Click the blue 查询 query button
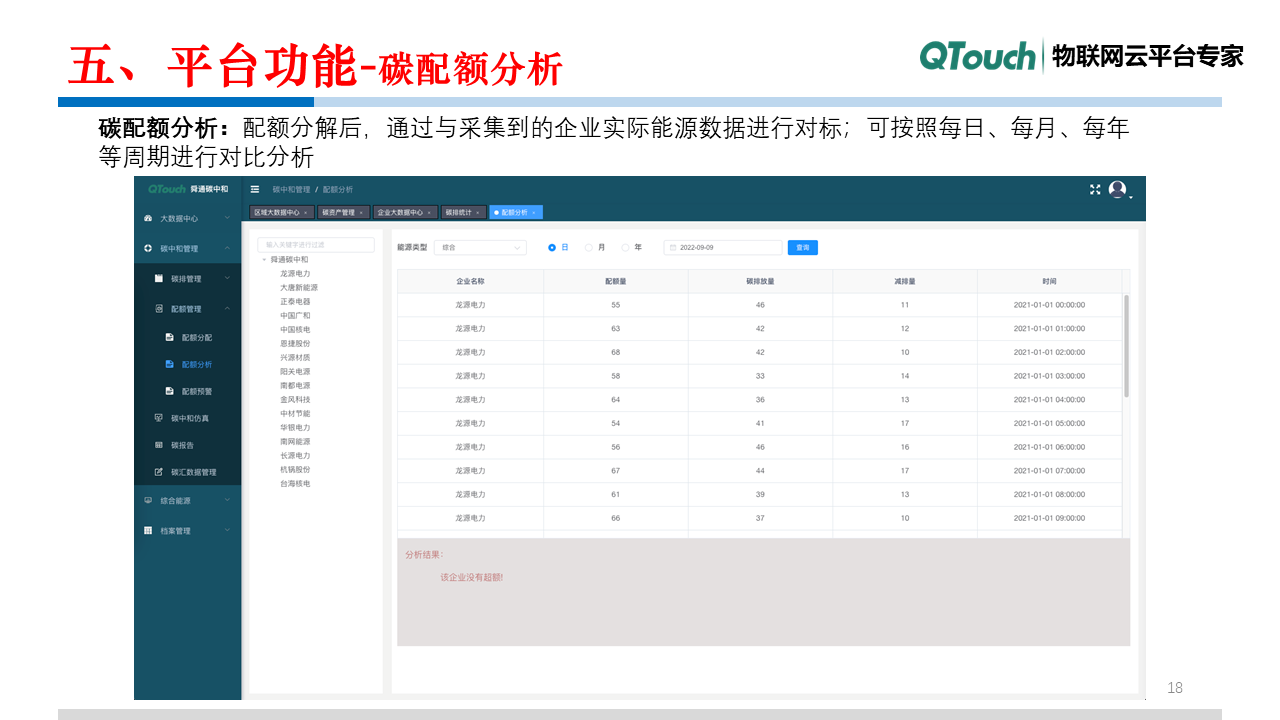Viewport: 1280px width, 720px height. tap(802, 248)
